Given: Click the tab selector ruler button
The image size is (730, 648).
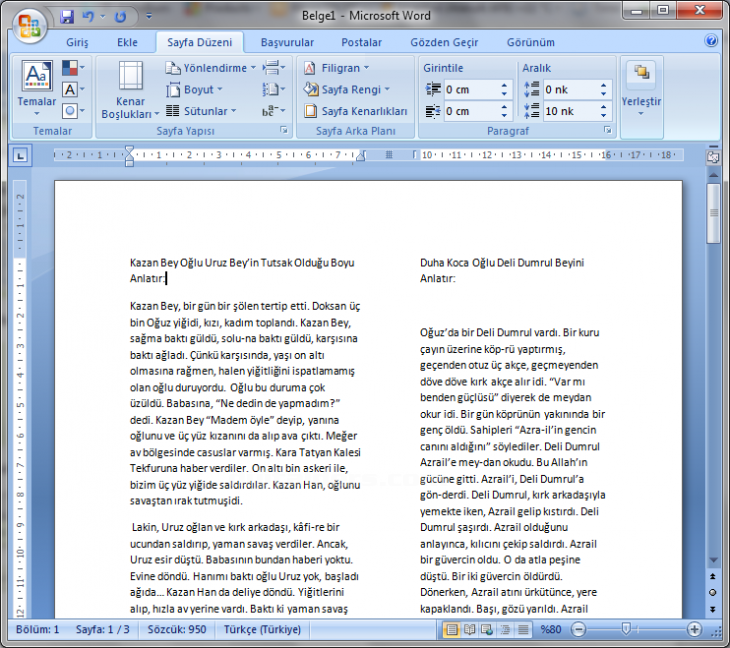Looking at the screenshot, I should point(20,155).
